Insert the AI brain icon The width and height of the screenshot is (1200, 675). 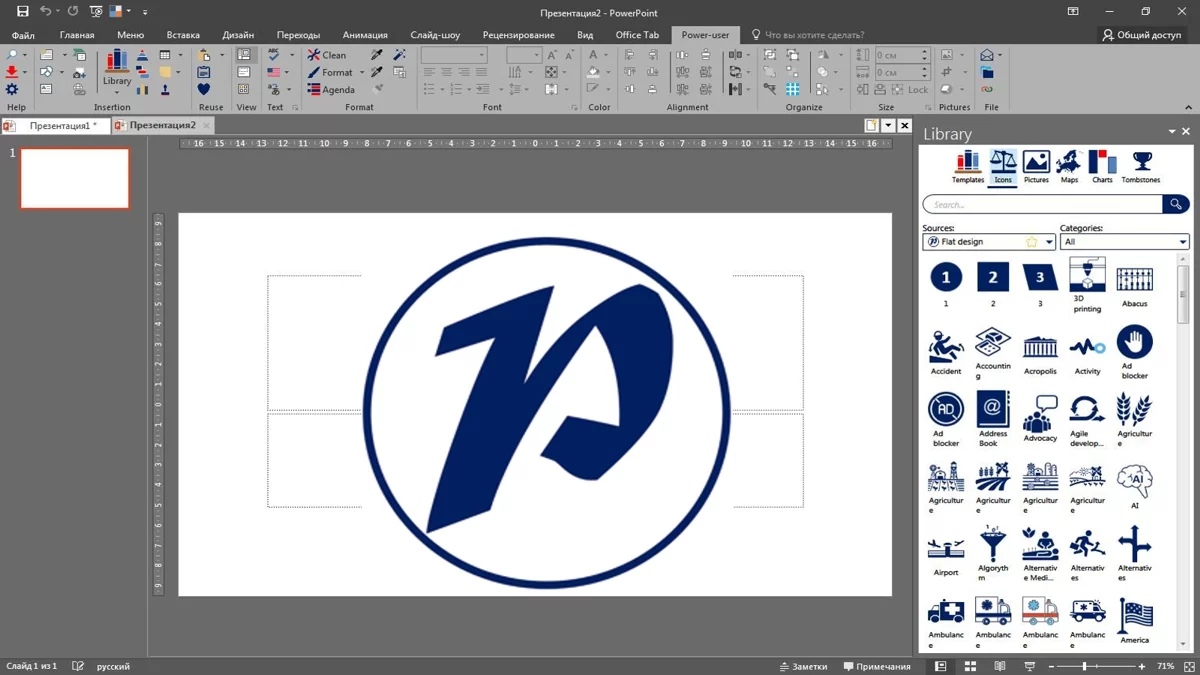pyautogui.click(x=1134, y=487)
